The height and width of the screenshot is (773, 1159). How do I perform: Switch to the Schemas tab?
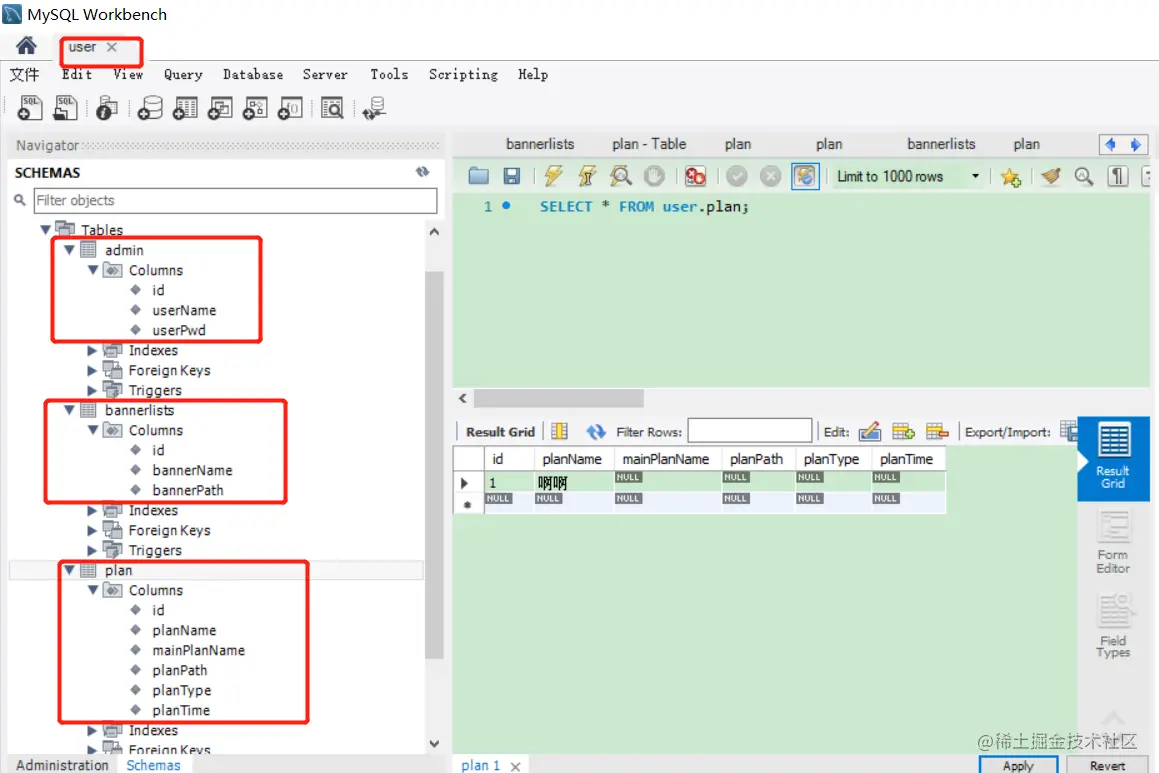[x=153, y=765]
